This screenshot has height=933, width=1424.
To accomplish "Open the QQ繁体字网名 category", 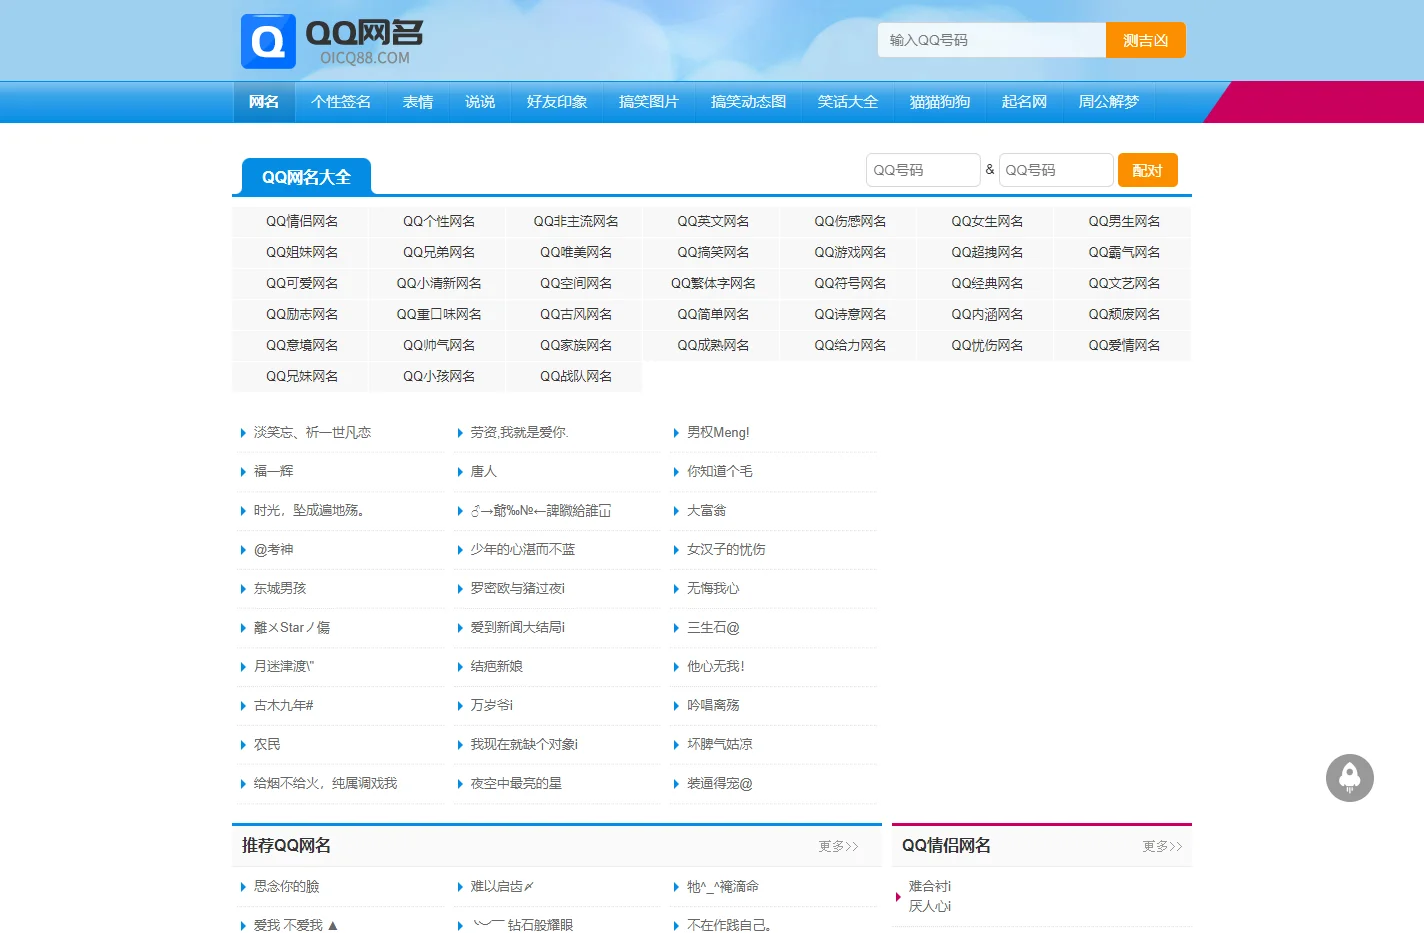I will tap(713, 283).
